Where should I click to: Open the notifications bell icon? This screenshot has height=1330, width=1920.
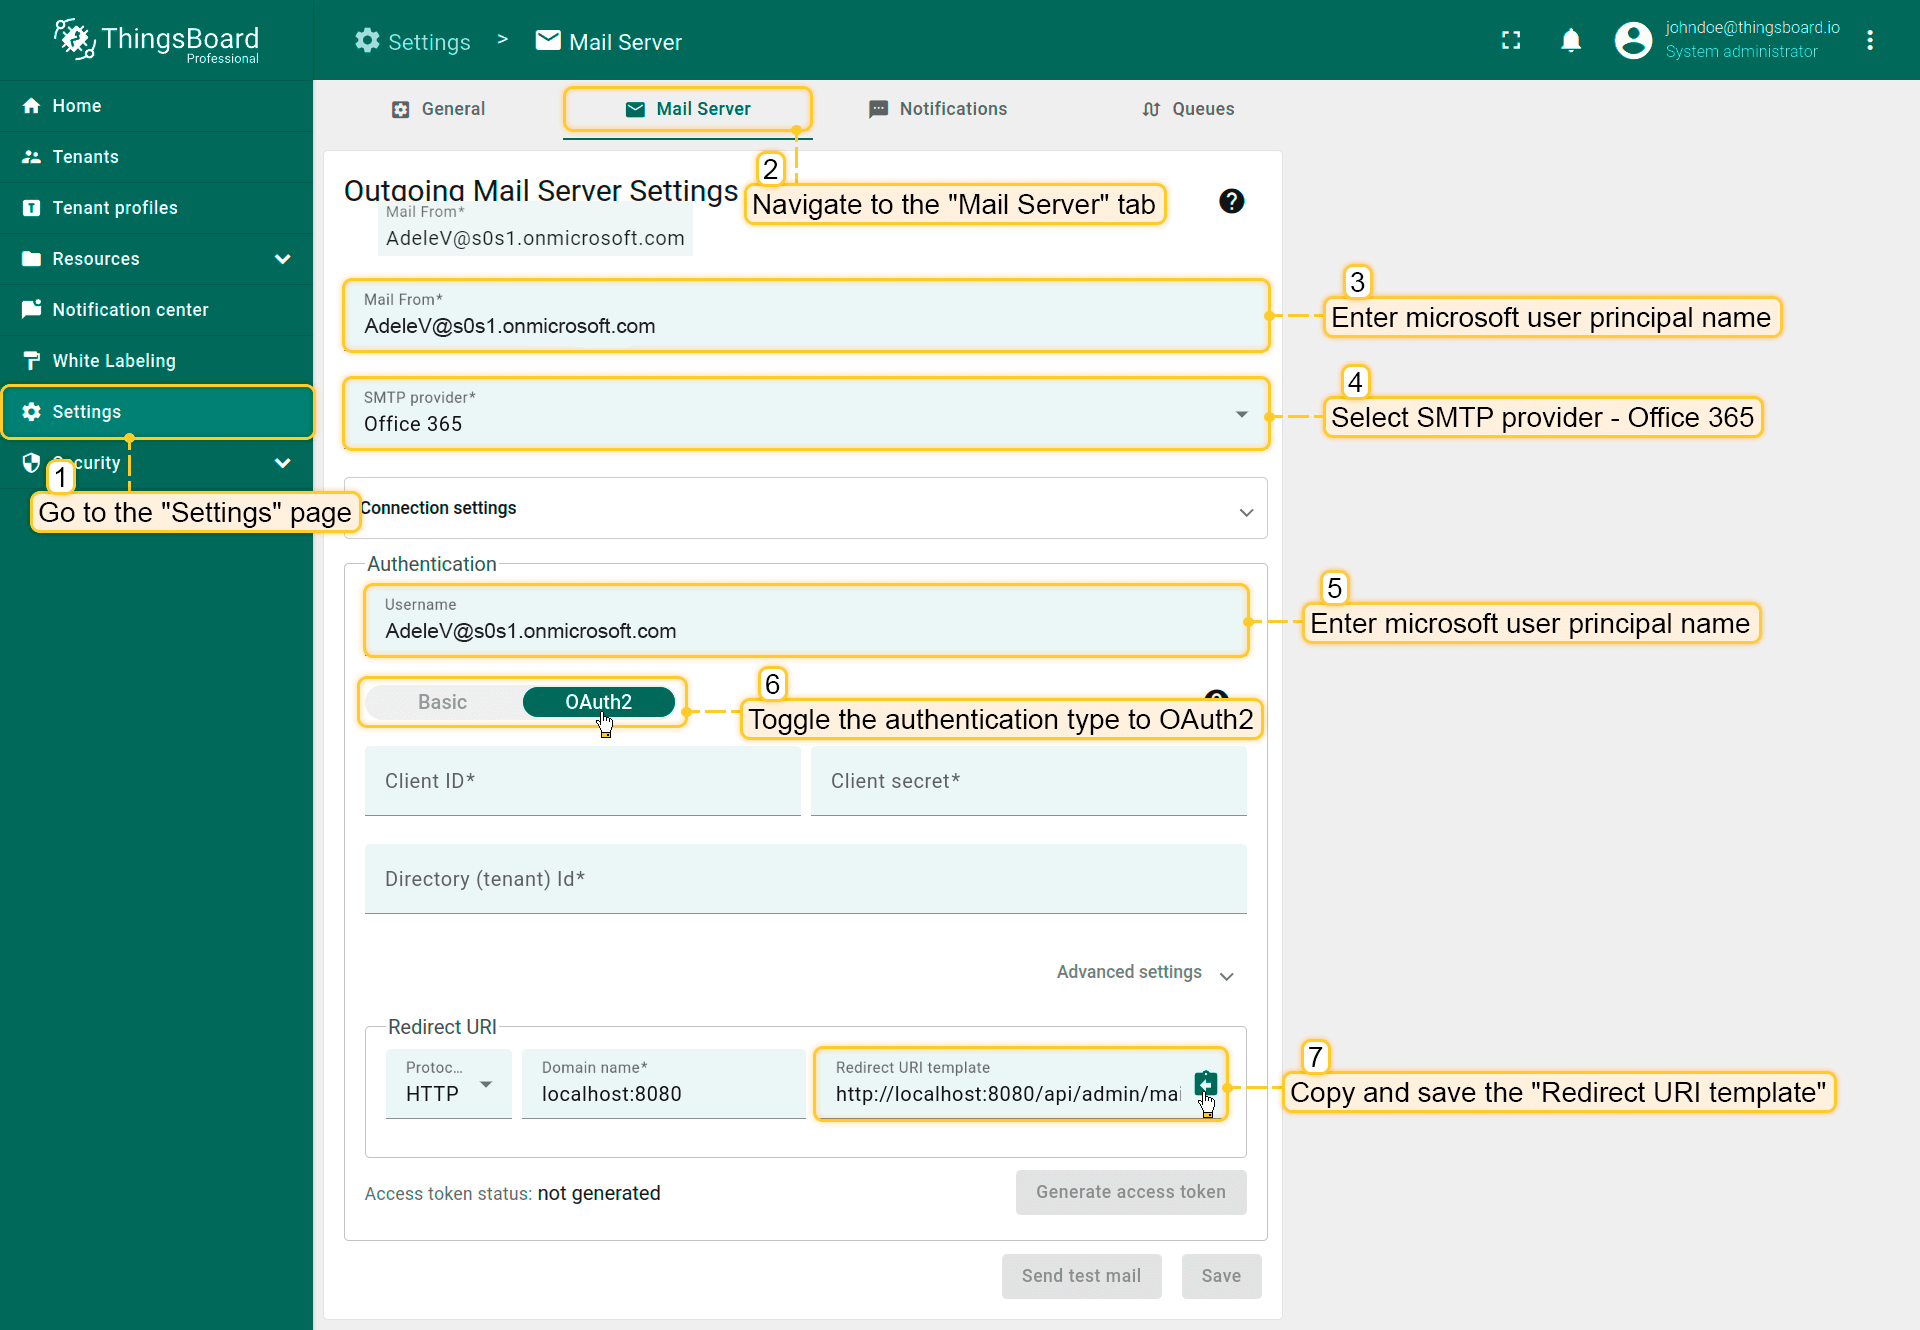click(1571, 40)
